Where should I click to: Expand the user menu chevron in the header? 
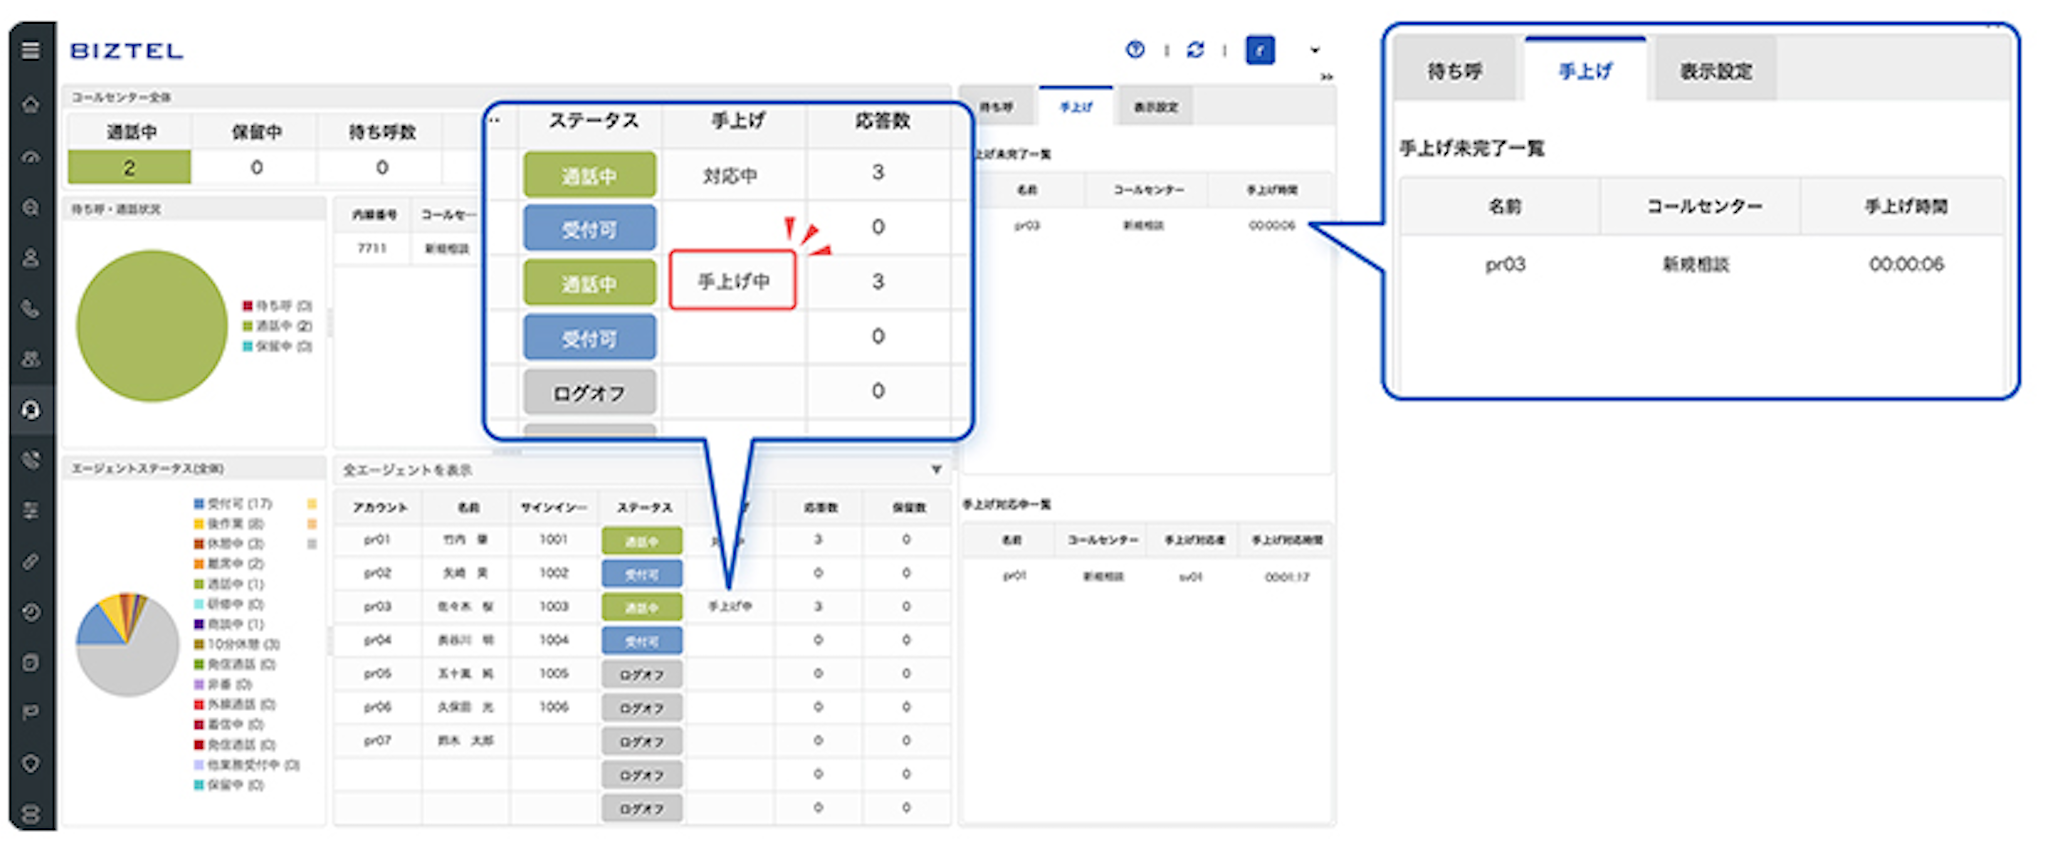pos(1315,51)
